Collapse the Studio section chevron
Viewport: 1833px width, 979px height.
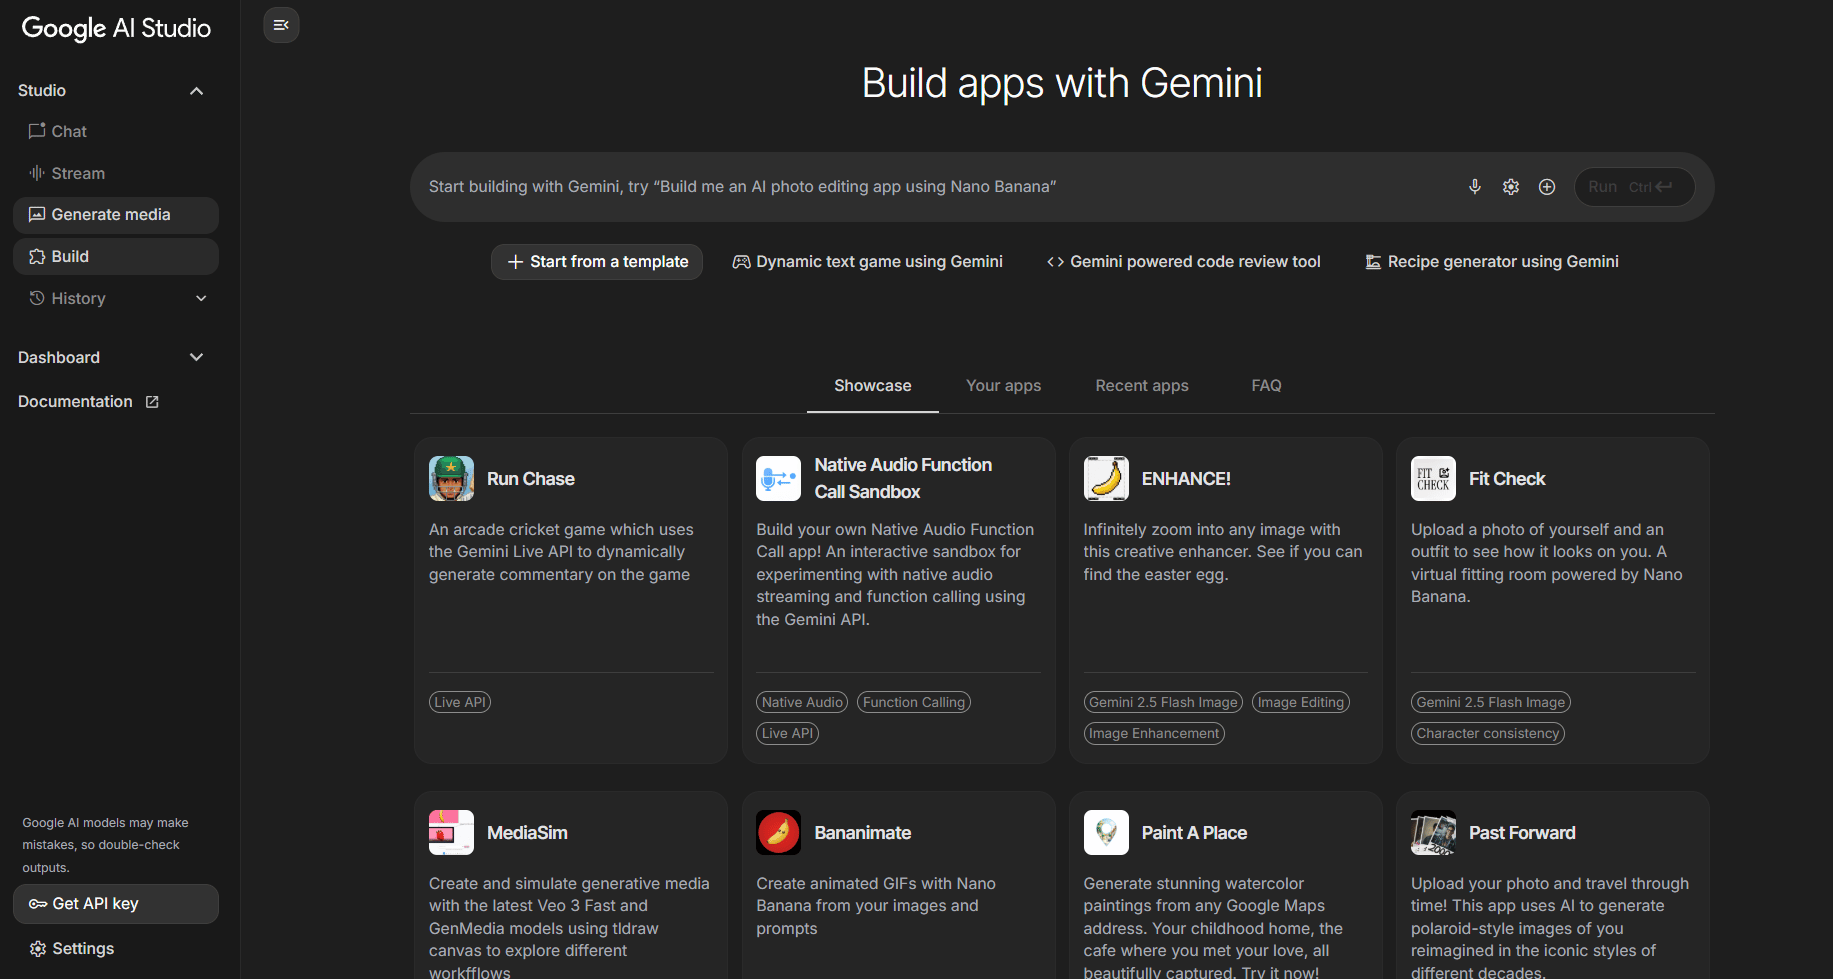pyautogui.click(x=197, y=91)
